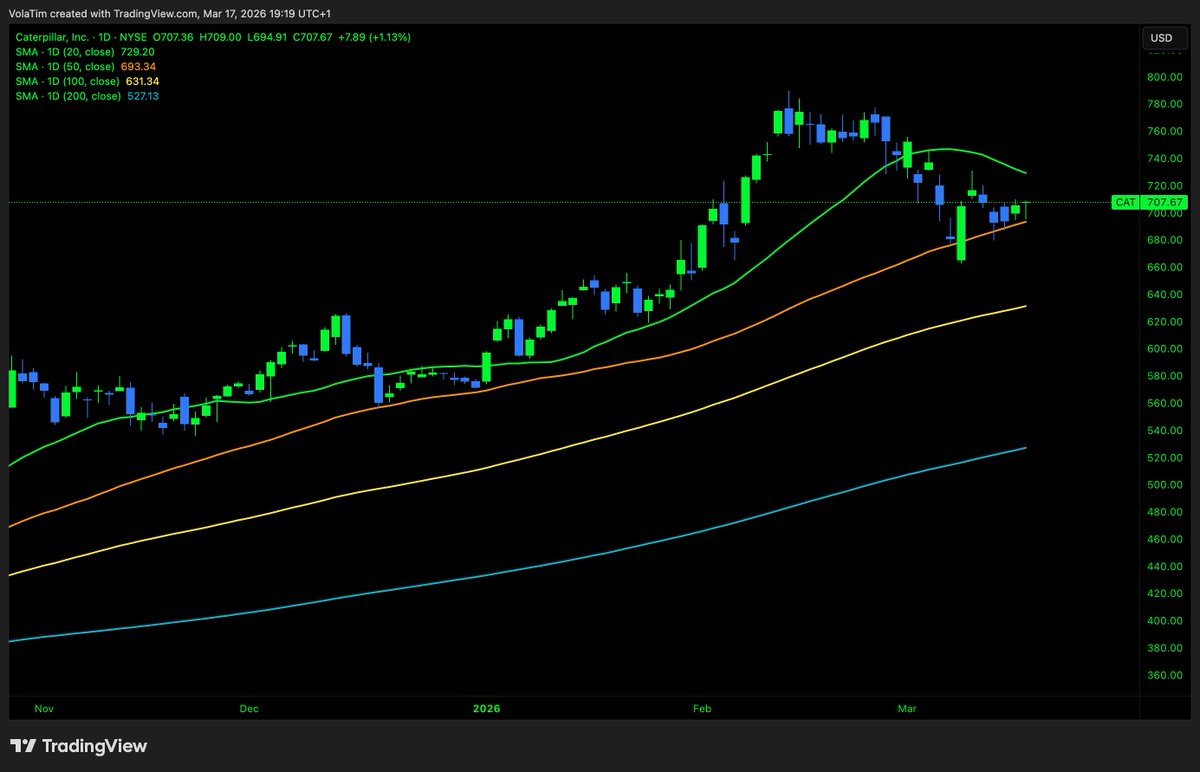Click the SMA 200 value 527.13
1200x772 pixels.
coord(142,96)
